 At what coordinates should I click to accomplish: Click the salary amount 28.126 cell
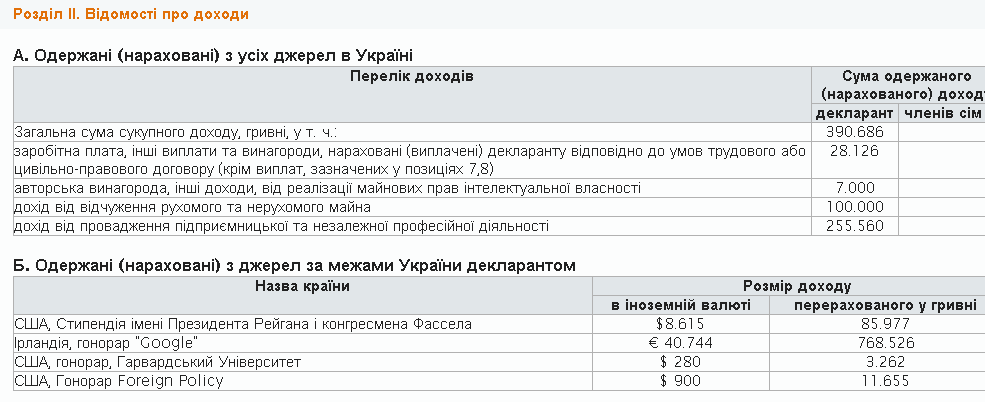point(853,151)
